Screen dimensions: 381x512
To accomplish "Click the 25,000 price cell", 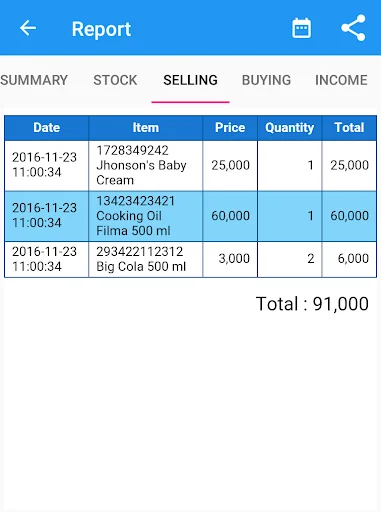I will pyautogui.click(x=230, y=165).
